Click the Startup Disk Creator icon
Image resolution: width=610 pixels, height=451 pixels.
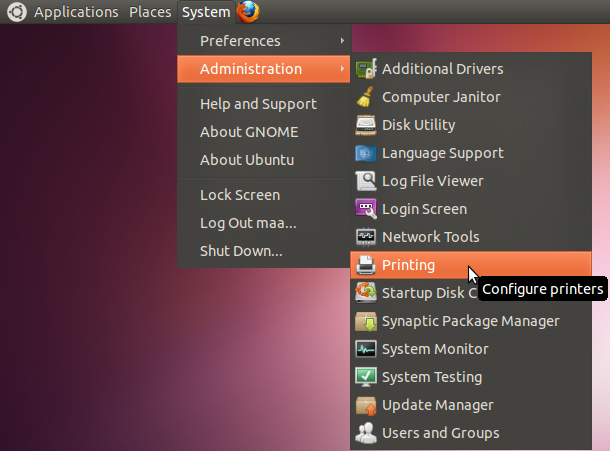(x=366, y=293)
